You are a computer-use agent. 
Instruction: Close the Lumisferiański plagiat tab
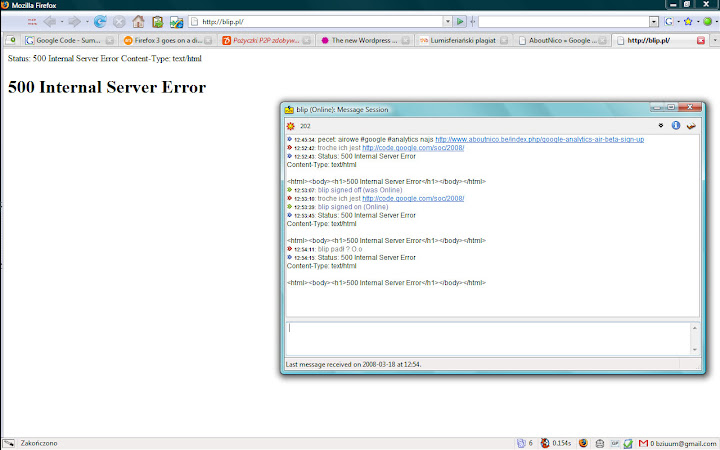click(504, 40)
